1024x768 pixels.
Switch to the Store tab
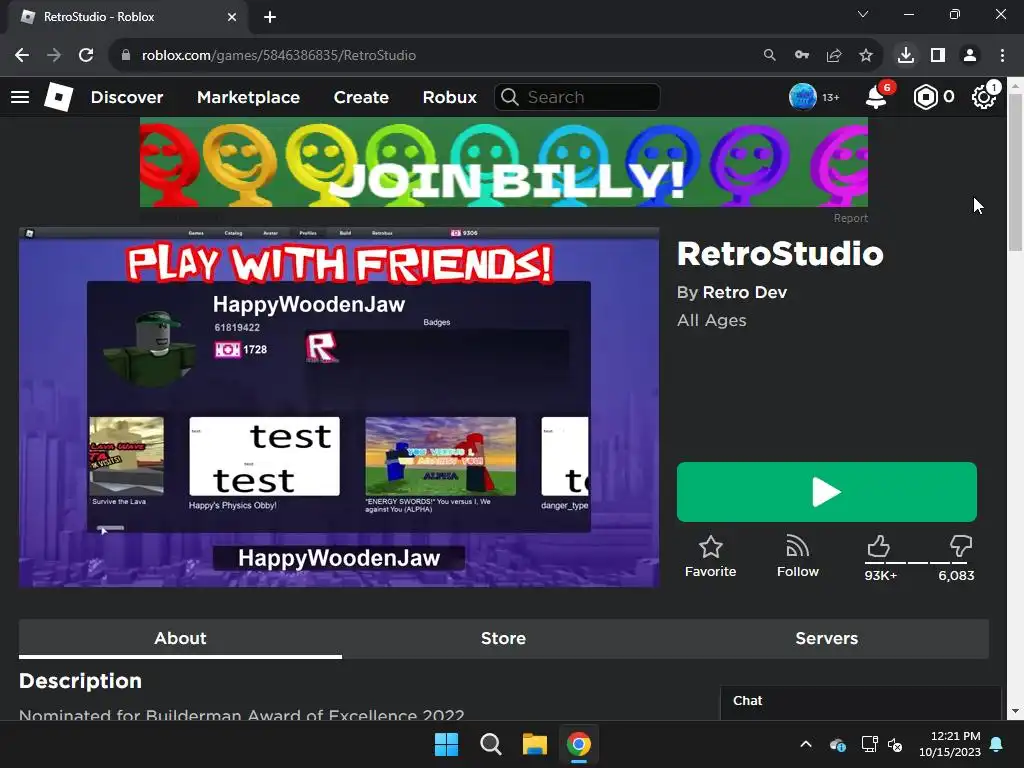click(x=503, y=638)
